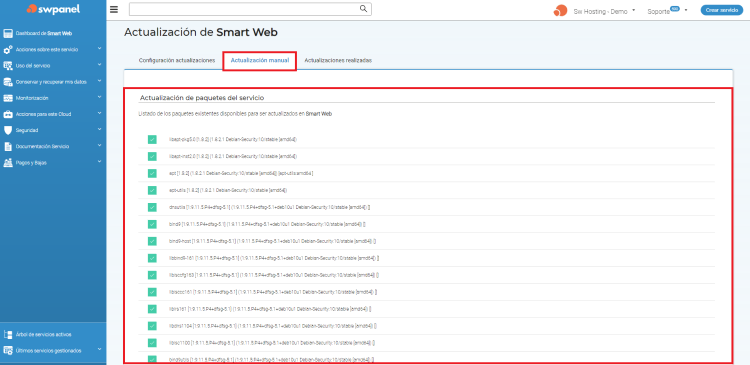Viewport: 750px width, 365px height.
Task: Click the swpanel logo
Action: point(53,9)
